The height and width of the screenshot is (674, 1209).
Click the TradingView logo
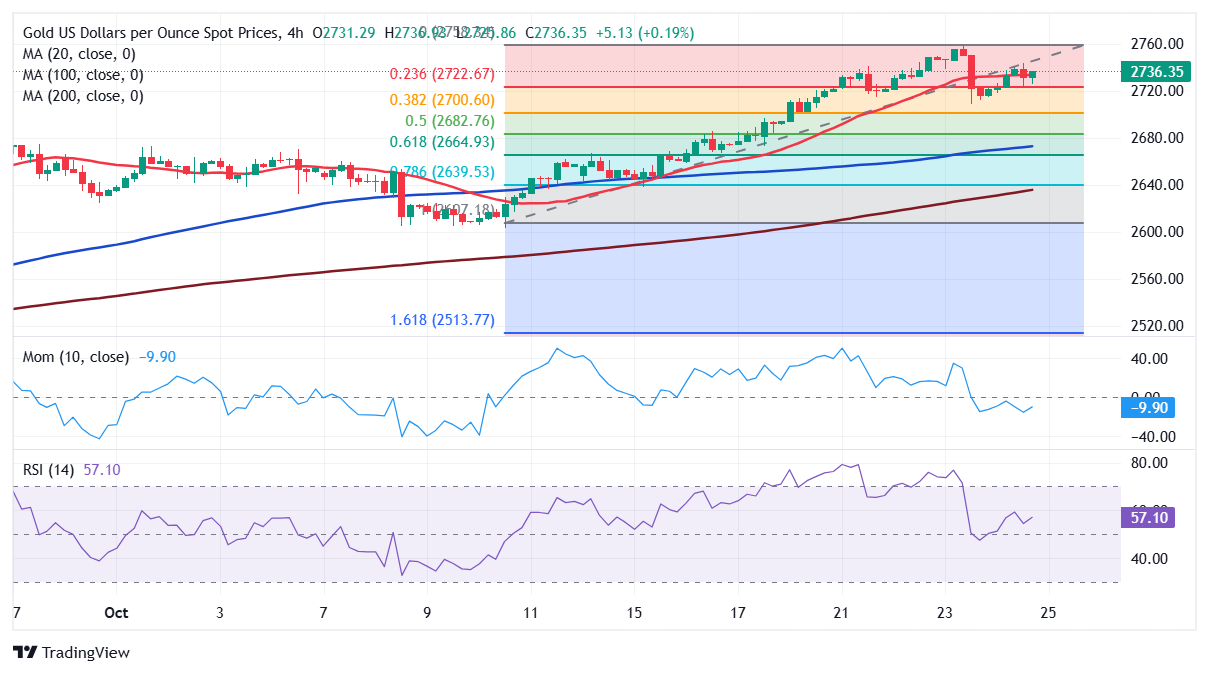click(x=71, y=653)
